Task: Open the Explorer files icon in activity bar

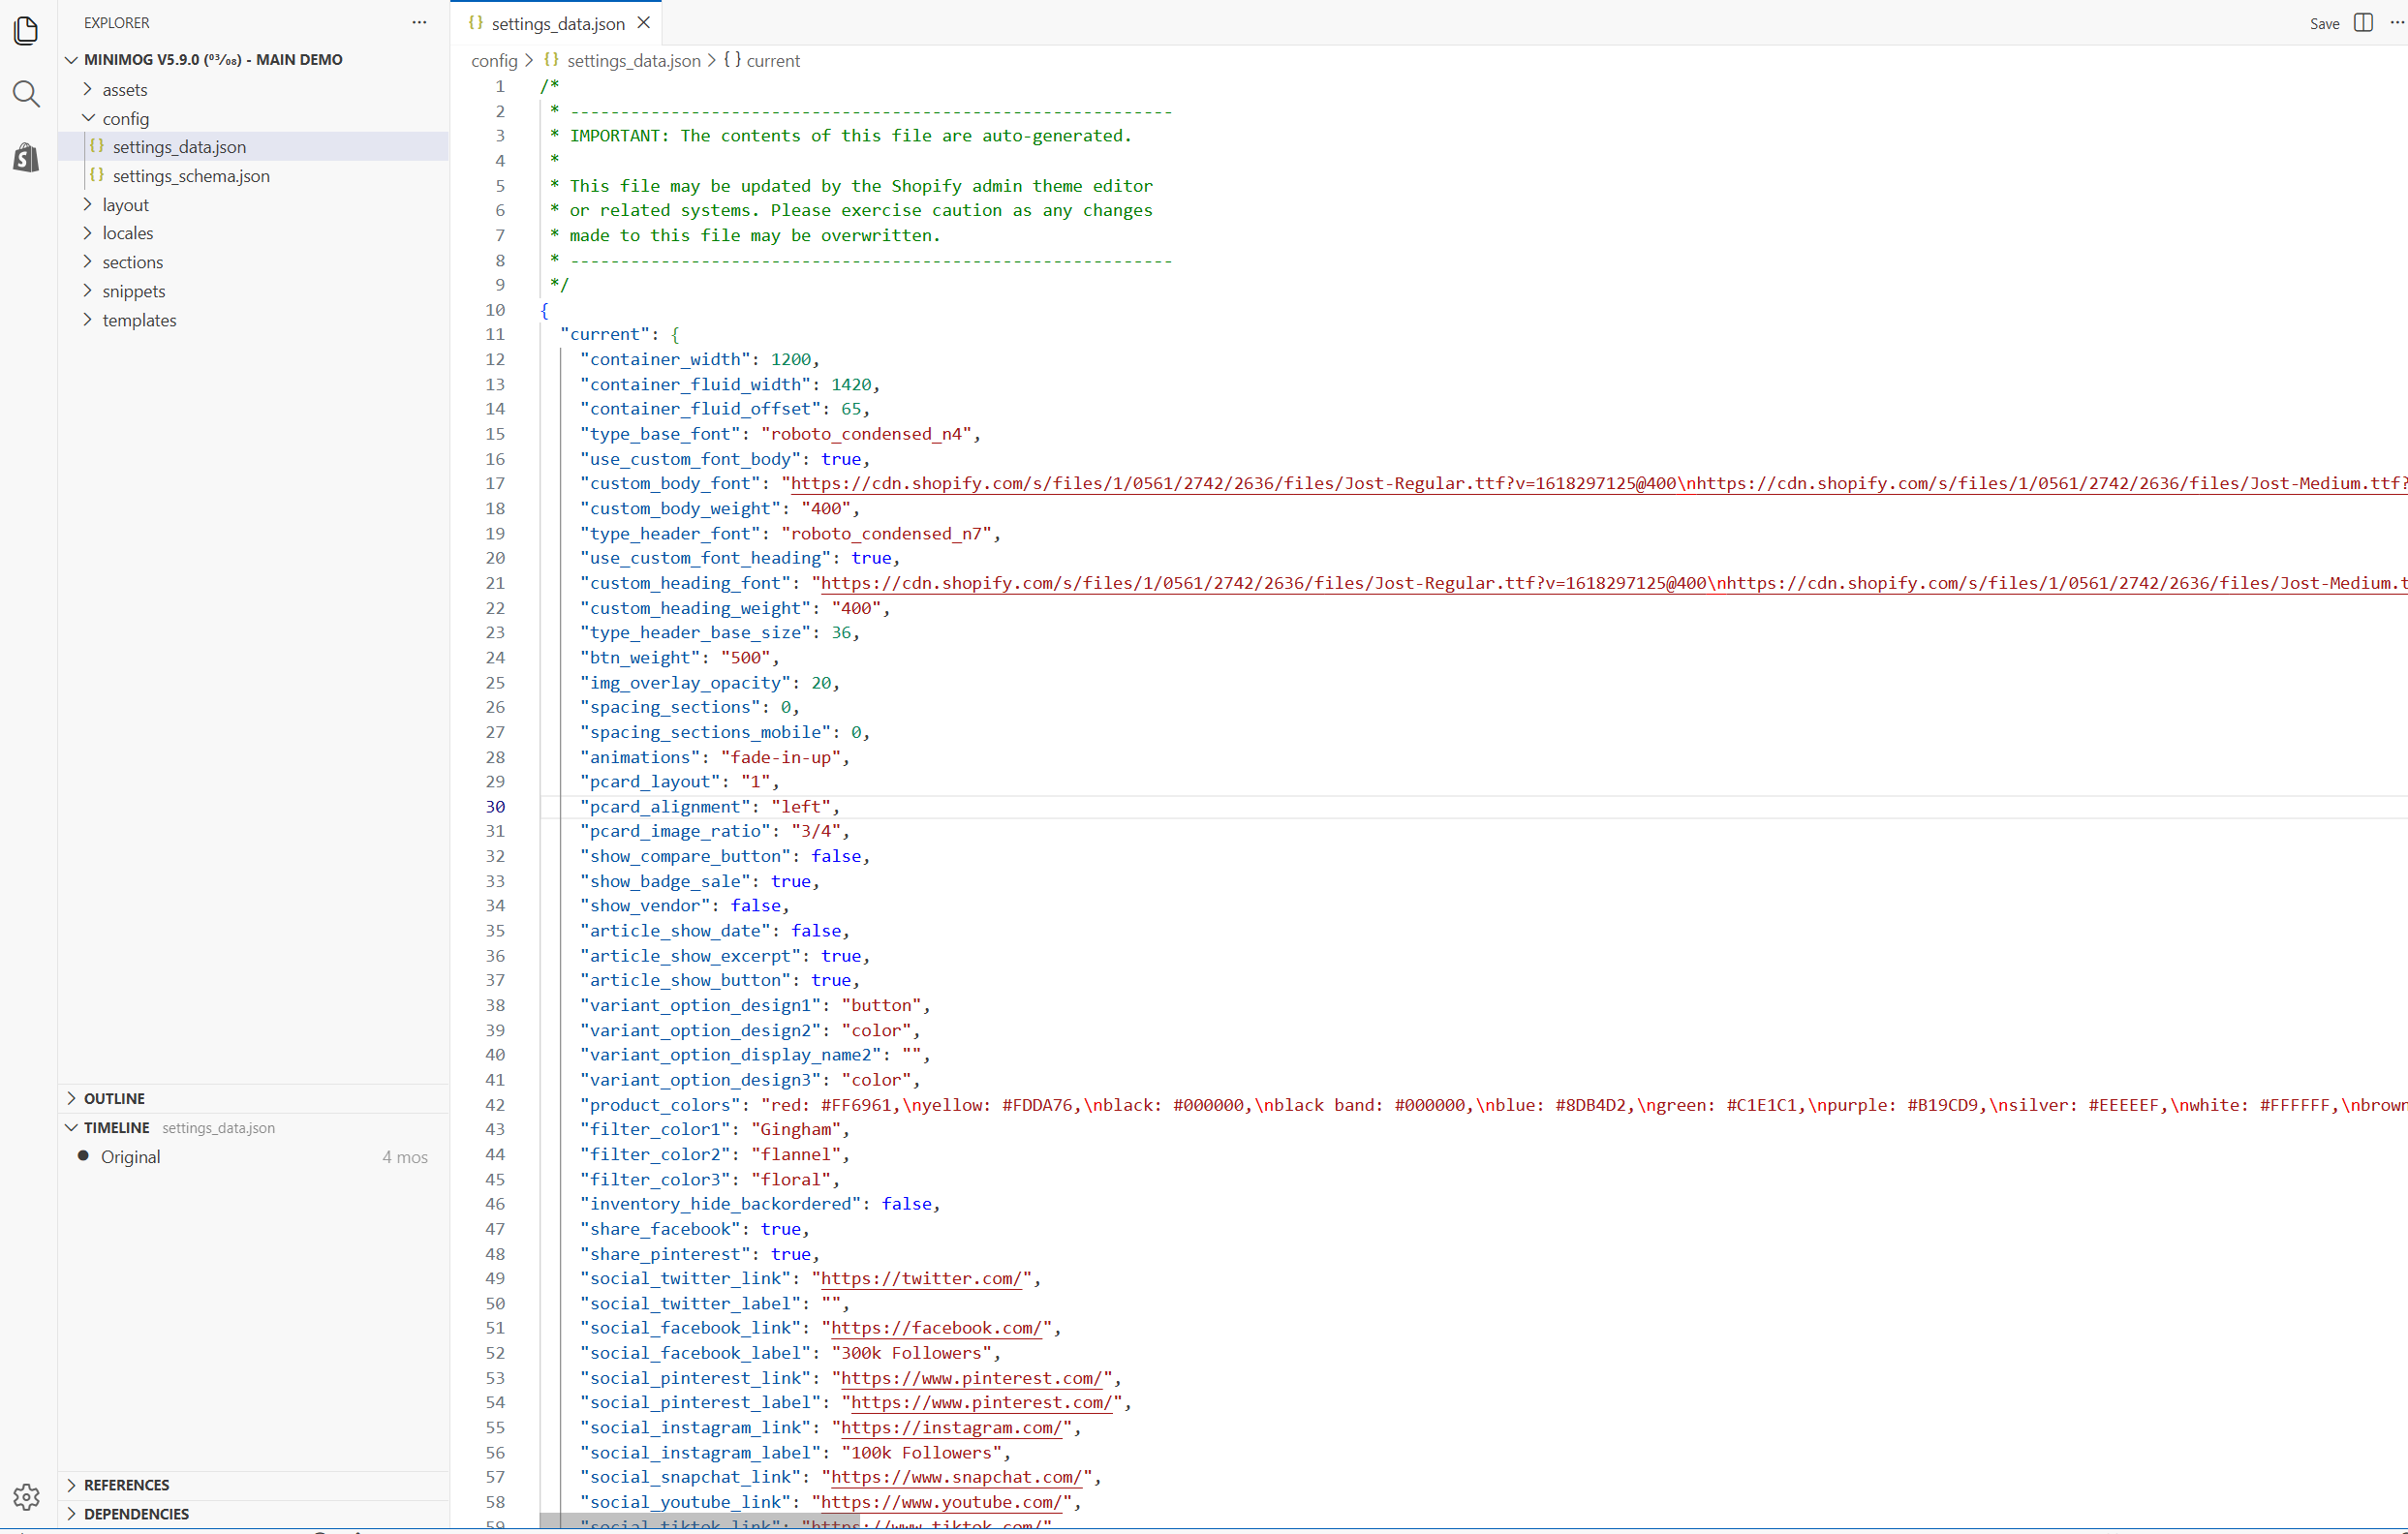Action: pos(27,31)
